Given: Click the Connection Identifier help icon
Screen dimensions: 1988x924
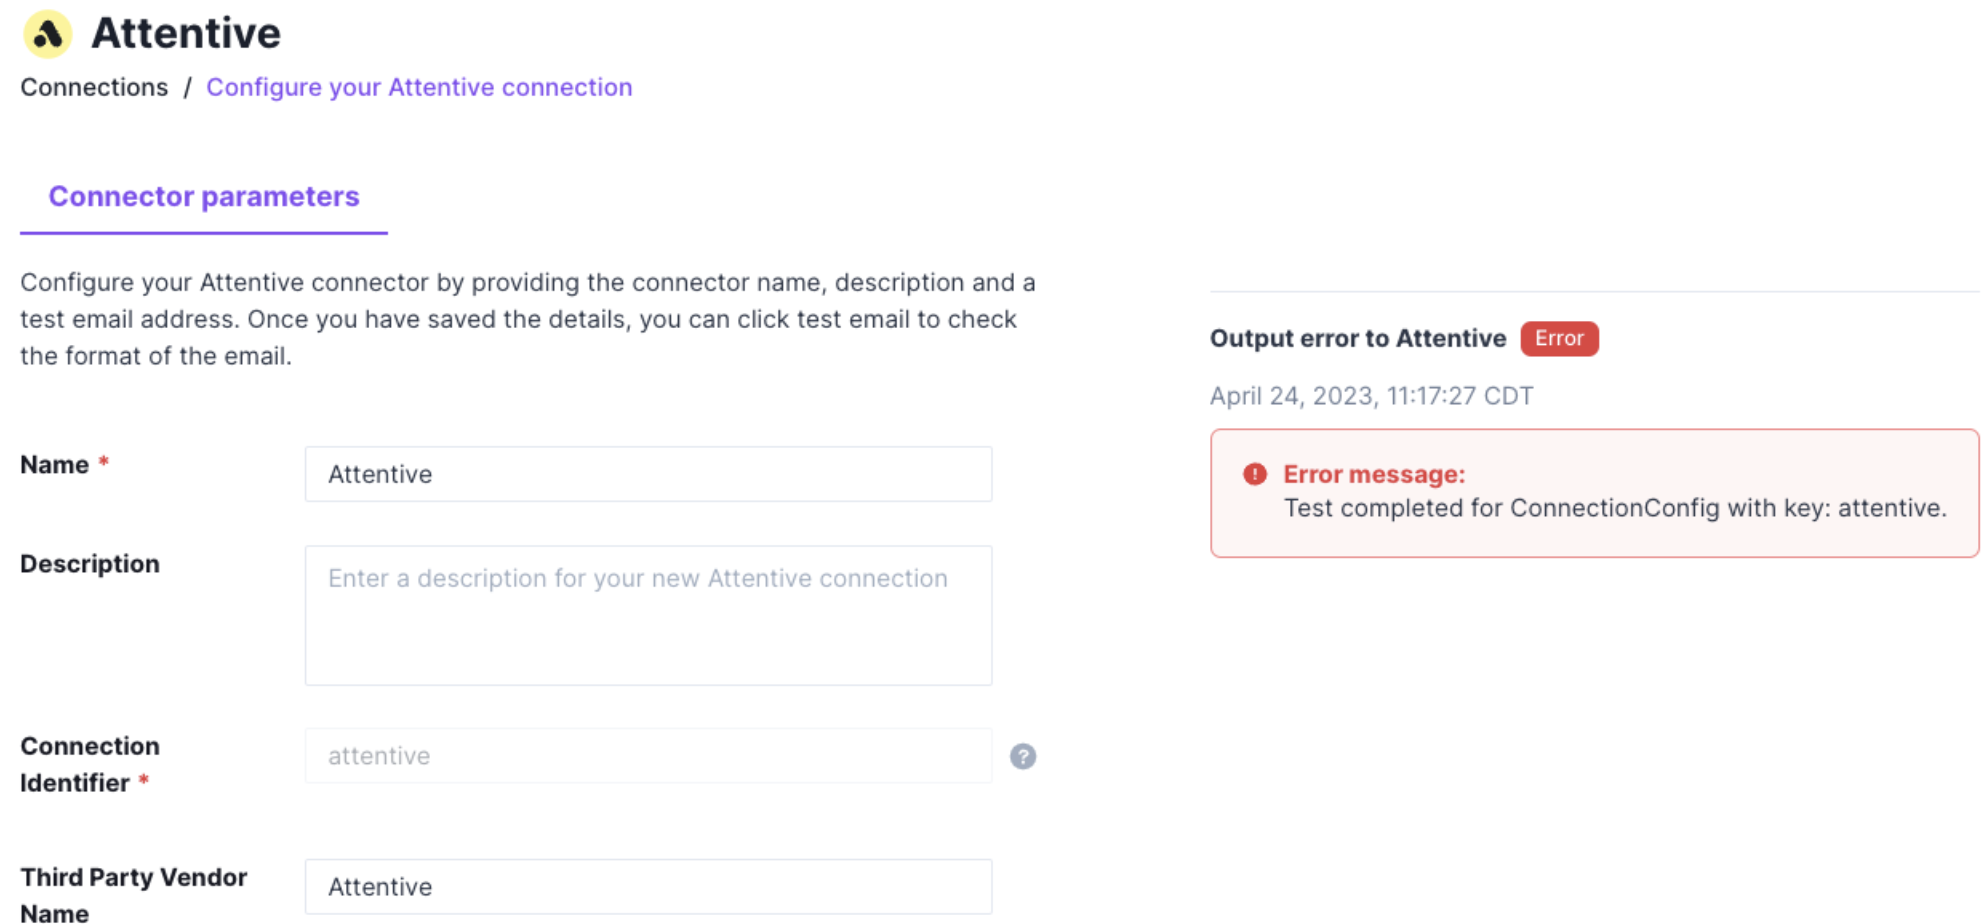Looking at the screenshot, I should pos(1022,757).
